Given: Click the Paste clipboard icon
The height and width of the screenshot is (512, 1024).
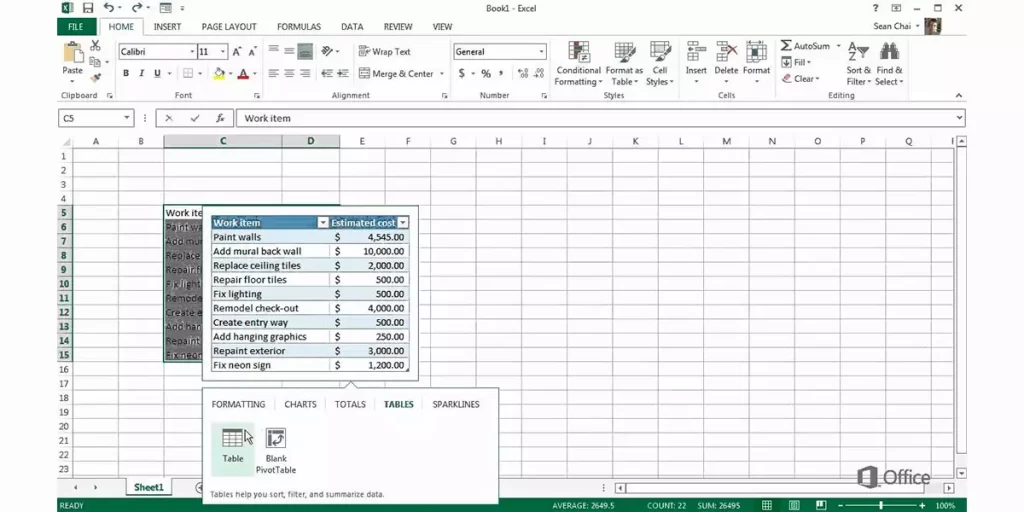Looking at the screenshot, I should 72,52.
